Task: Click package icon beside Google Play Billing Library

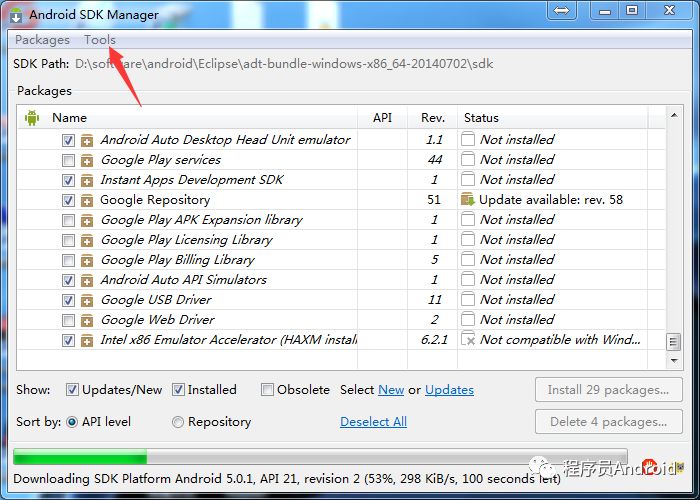Action: point(87,261)
